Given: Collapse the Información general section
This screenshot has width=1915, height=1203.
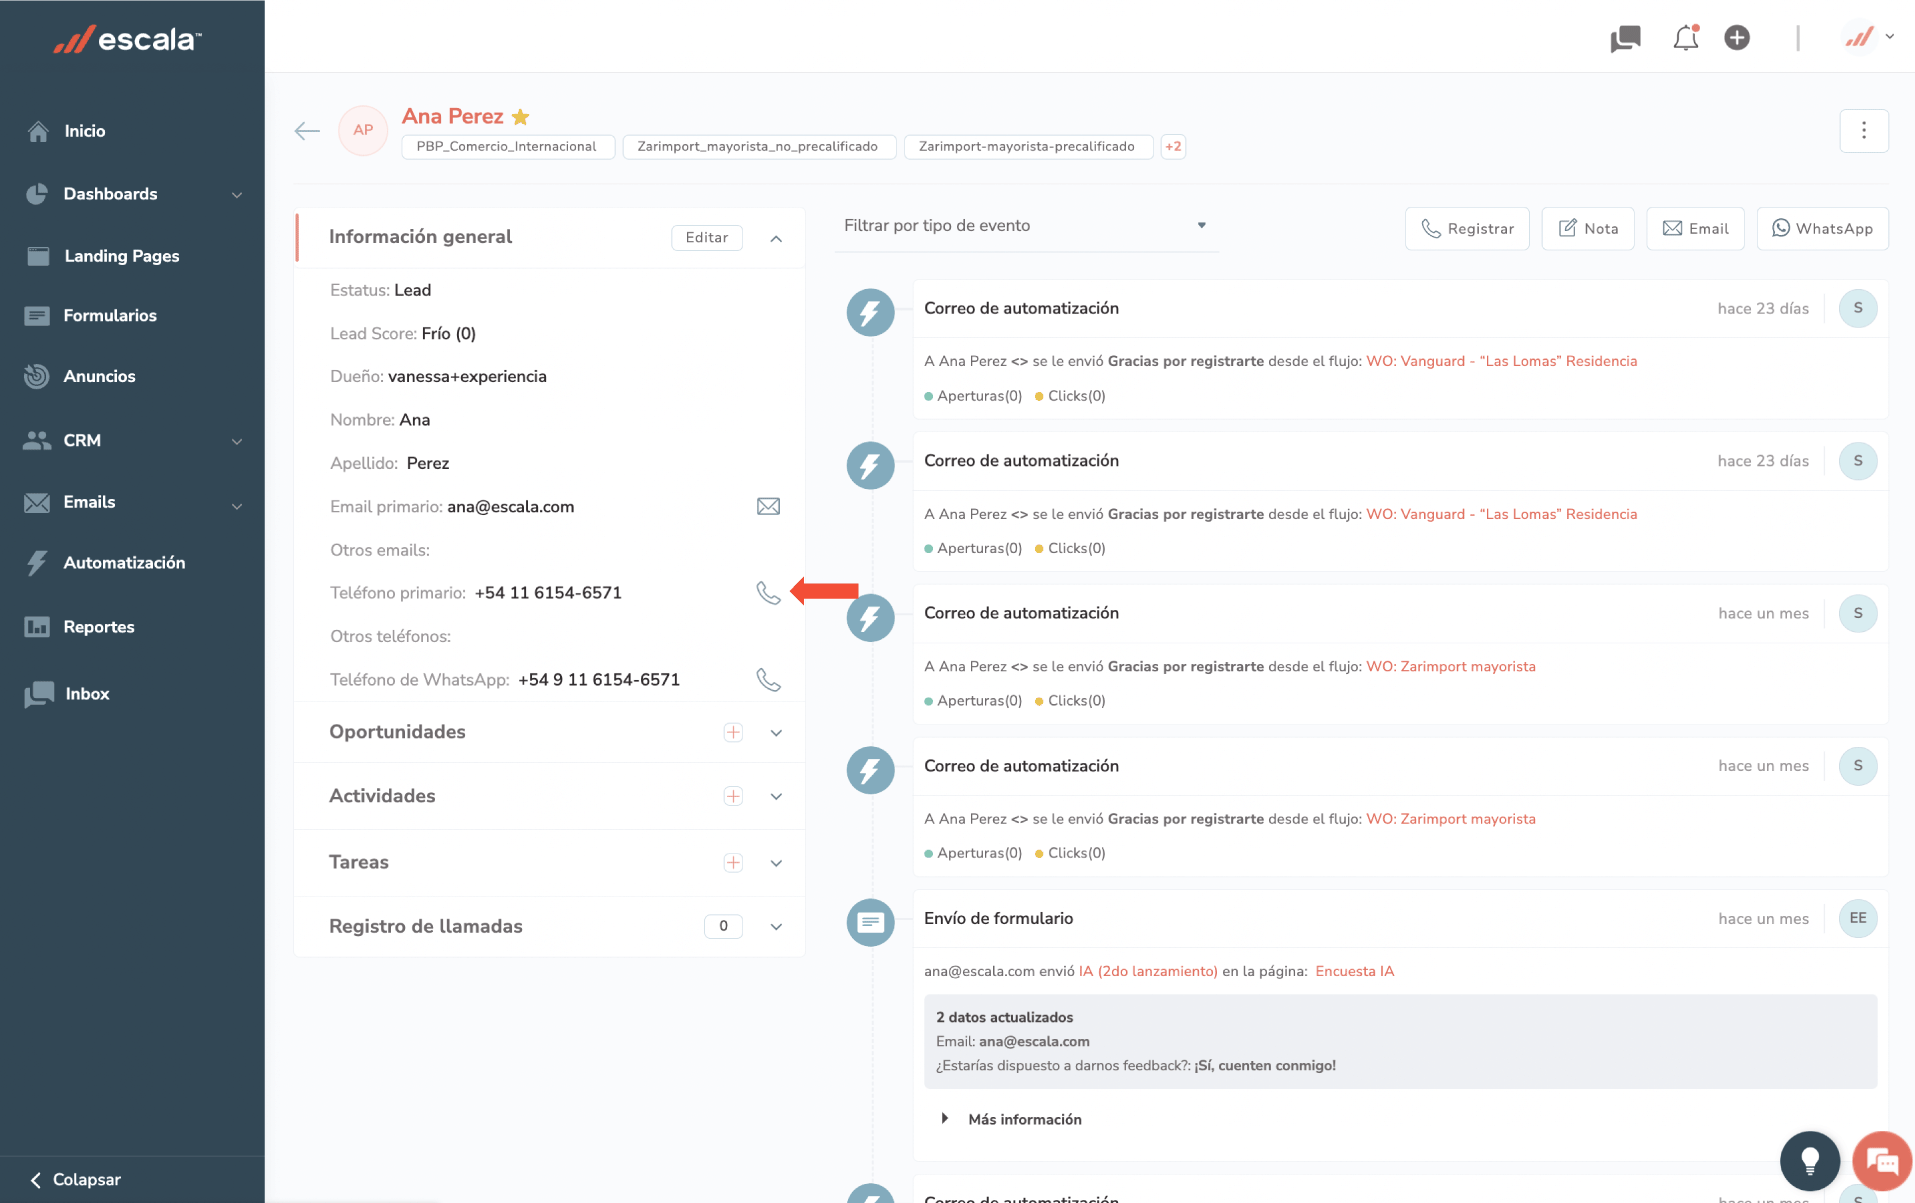Looking at the screenshot, I should click(776, 238).
